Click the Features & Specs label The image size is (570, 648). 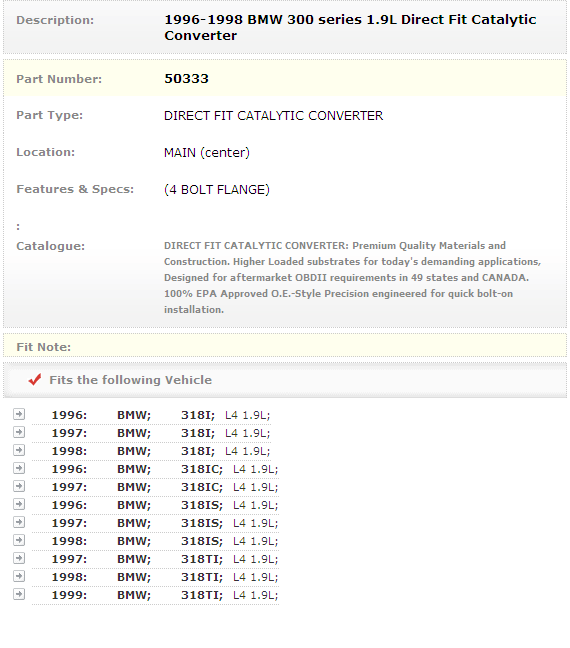pyautogui.click(x=75, y=189)
